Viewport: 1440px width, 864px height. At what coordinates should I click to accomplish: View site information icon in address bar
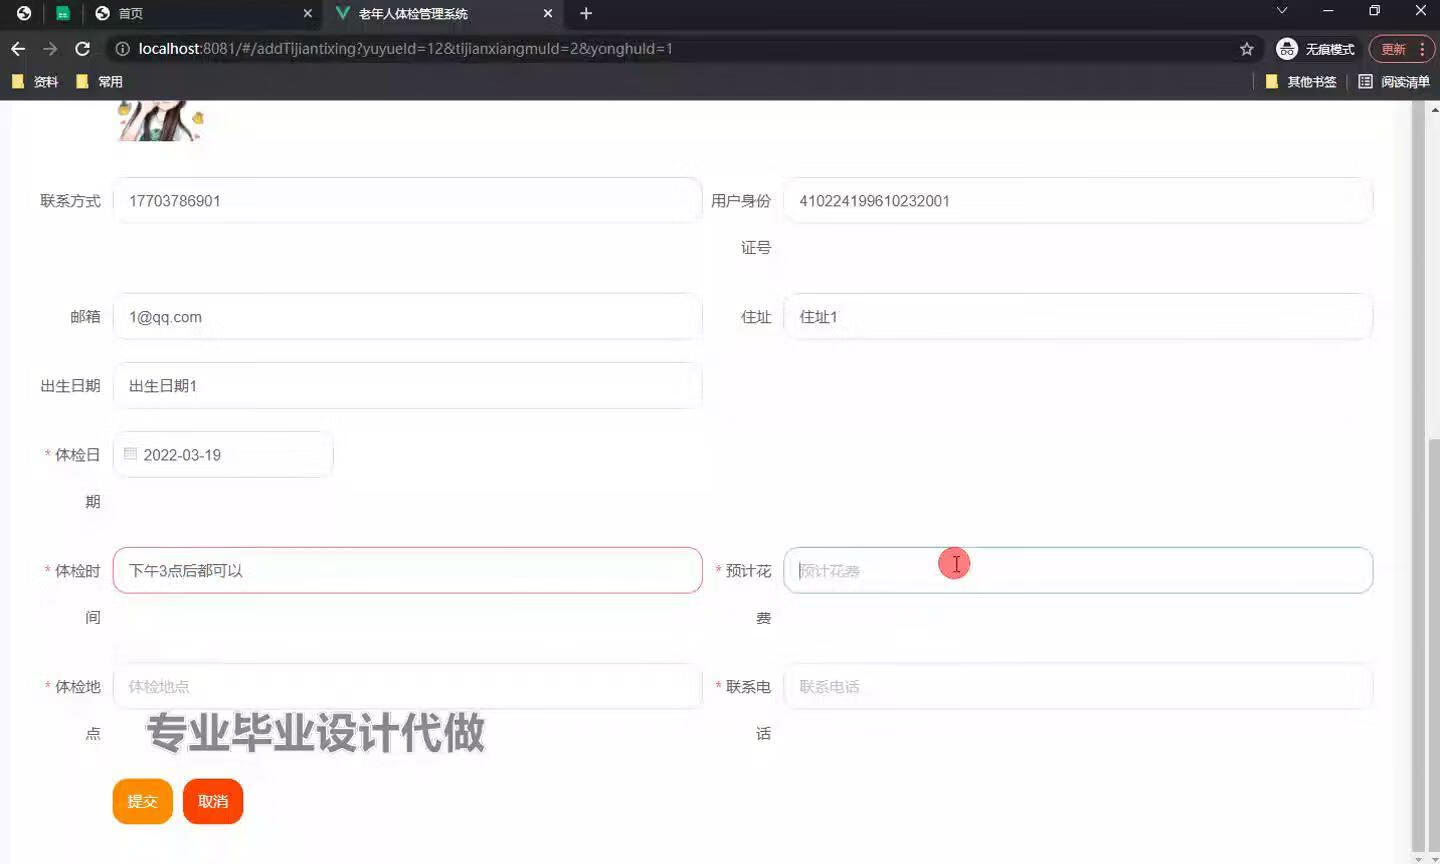(122, 49)
